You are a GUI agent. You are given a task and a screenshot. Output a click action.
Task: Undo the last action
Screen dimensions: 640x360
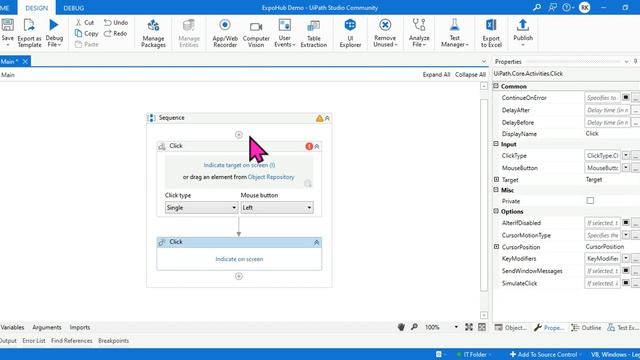116,22
